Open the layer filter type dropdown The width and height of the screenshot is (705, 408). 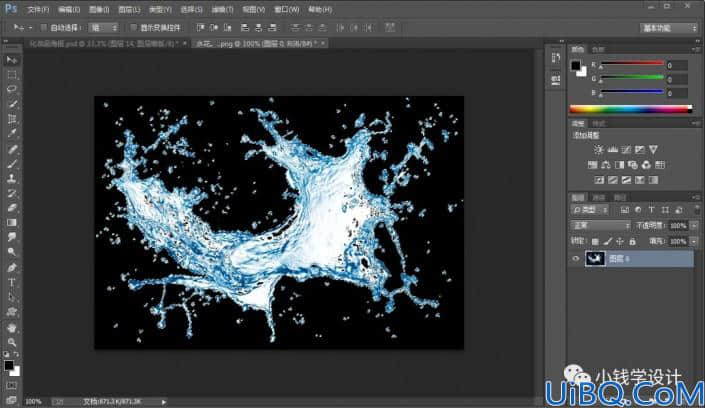click(x=591, y=210)
